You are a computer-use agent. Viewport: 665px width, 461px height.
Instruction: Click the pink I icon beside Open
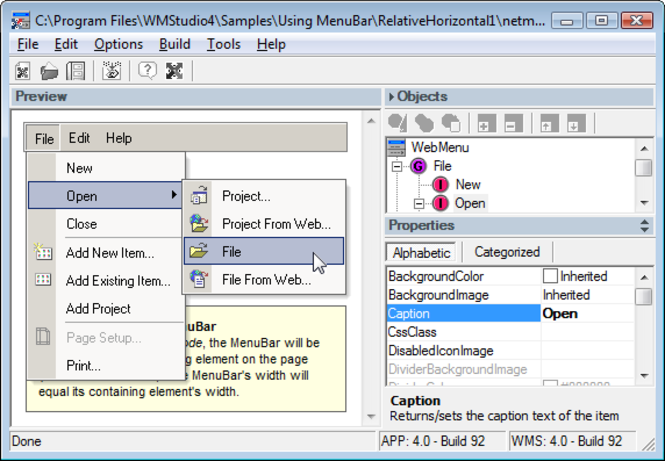[440, 203]
